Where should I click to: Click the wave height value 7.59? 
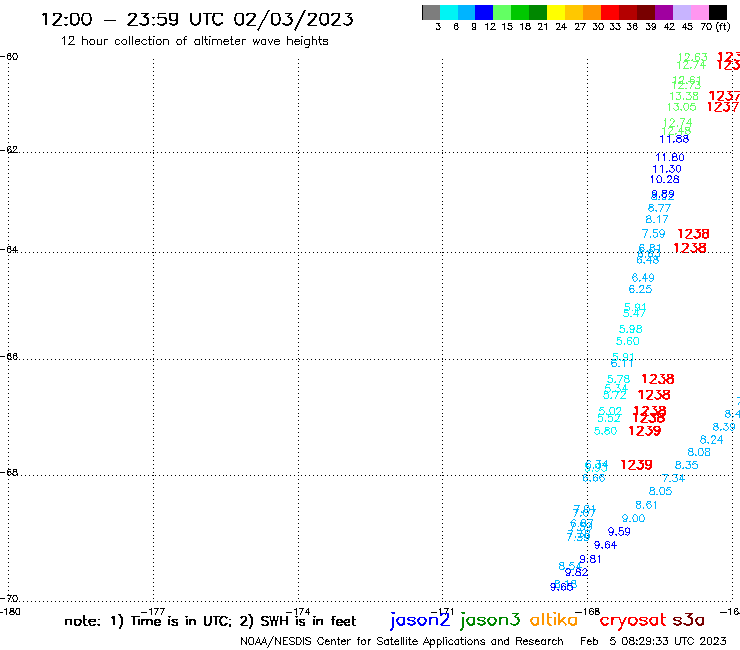pyautogui.click(x=653, y=234)
